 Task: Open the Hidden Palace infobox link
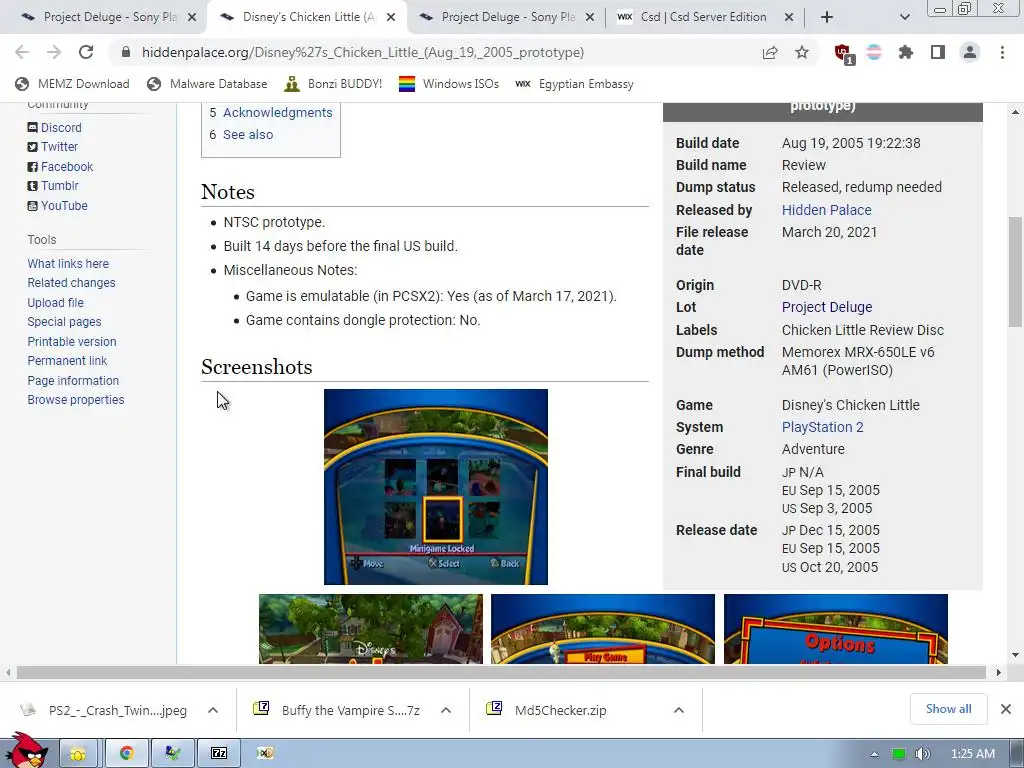826,210
